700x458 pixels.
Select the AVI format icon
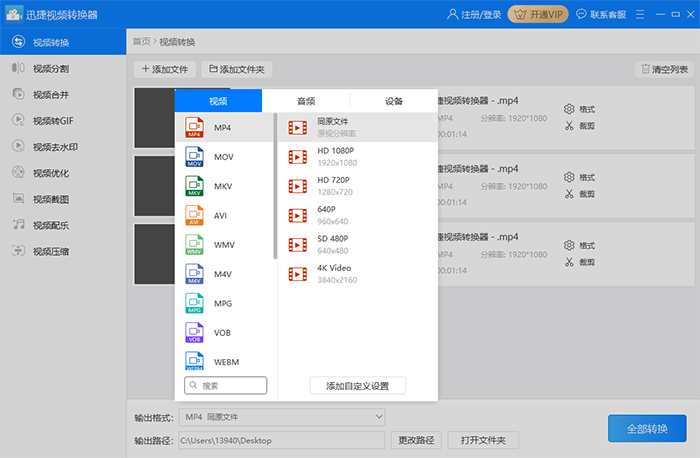194,216
